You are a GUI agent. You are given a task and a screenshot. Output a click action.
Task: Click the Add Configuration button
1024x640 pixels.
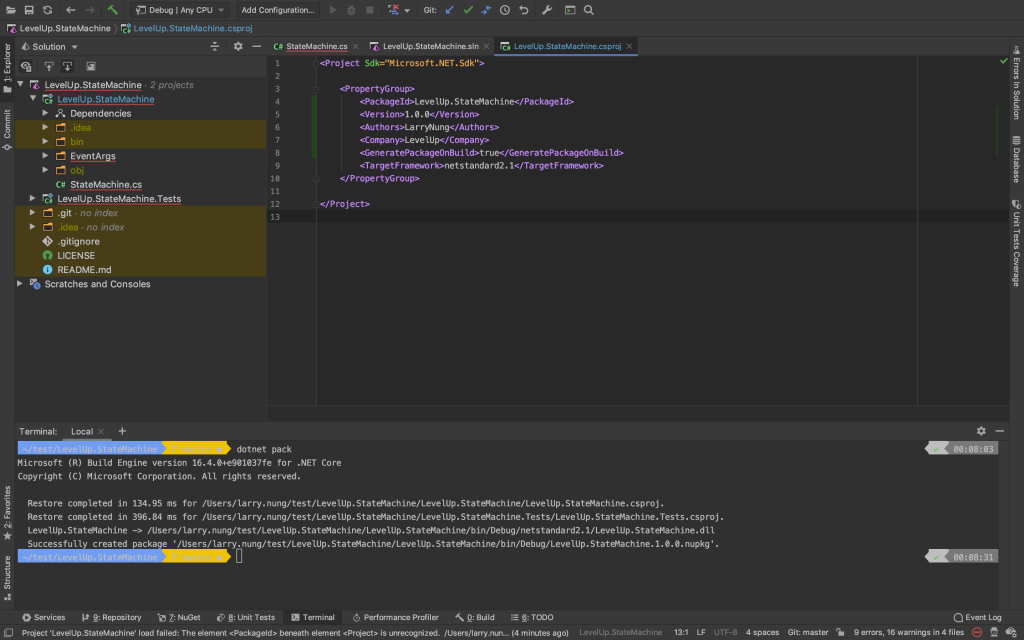(x=278, y=10)
